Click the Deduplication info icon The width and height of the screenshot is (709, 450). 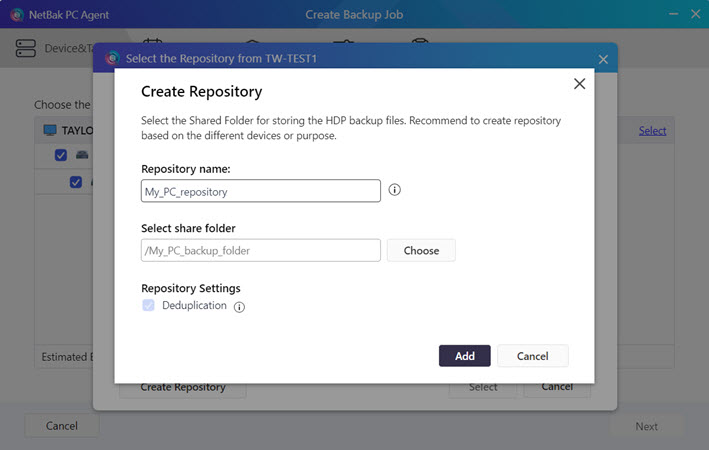239,307
